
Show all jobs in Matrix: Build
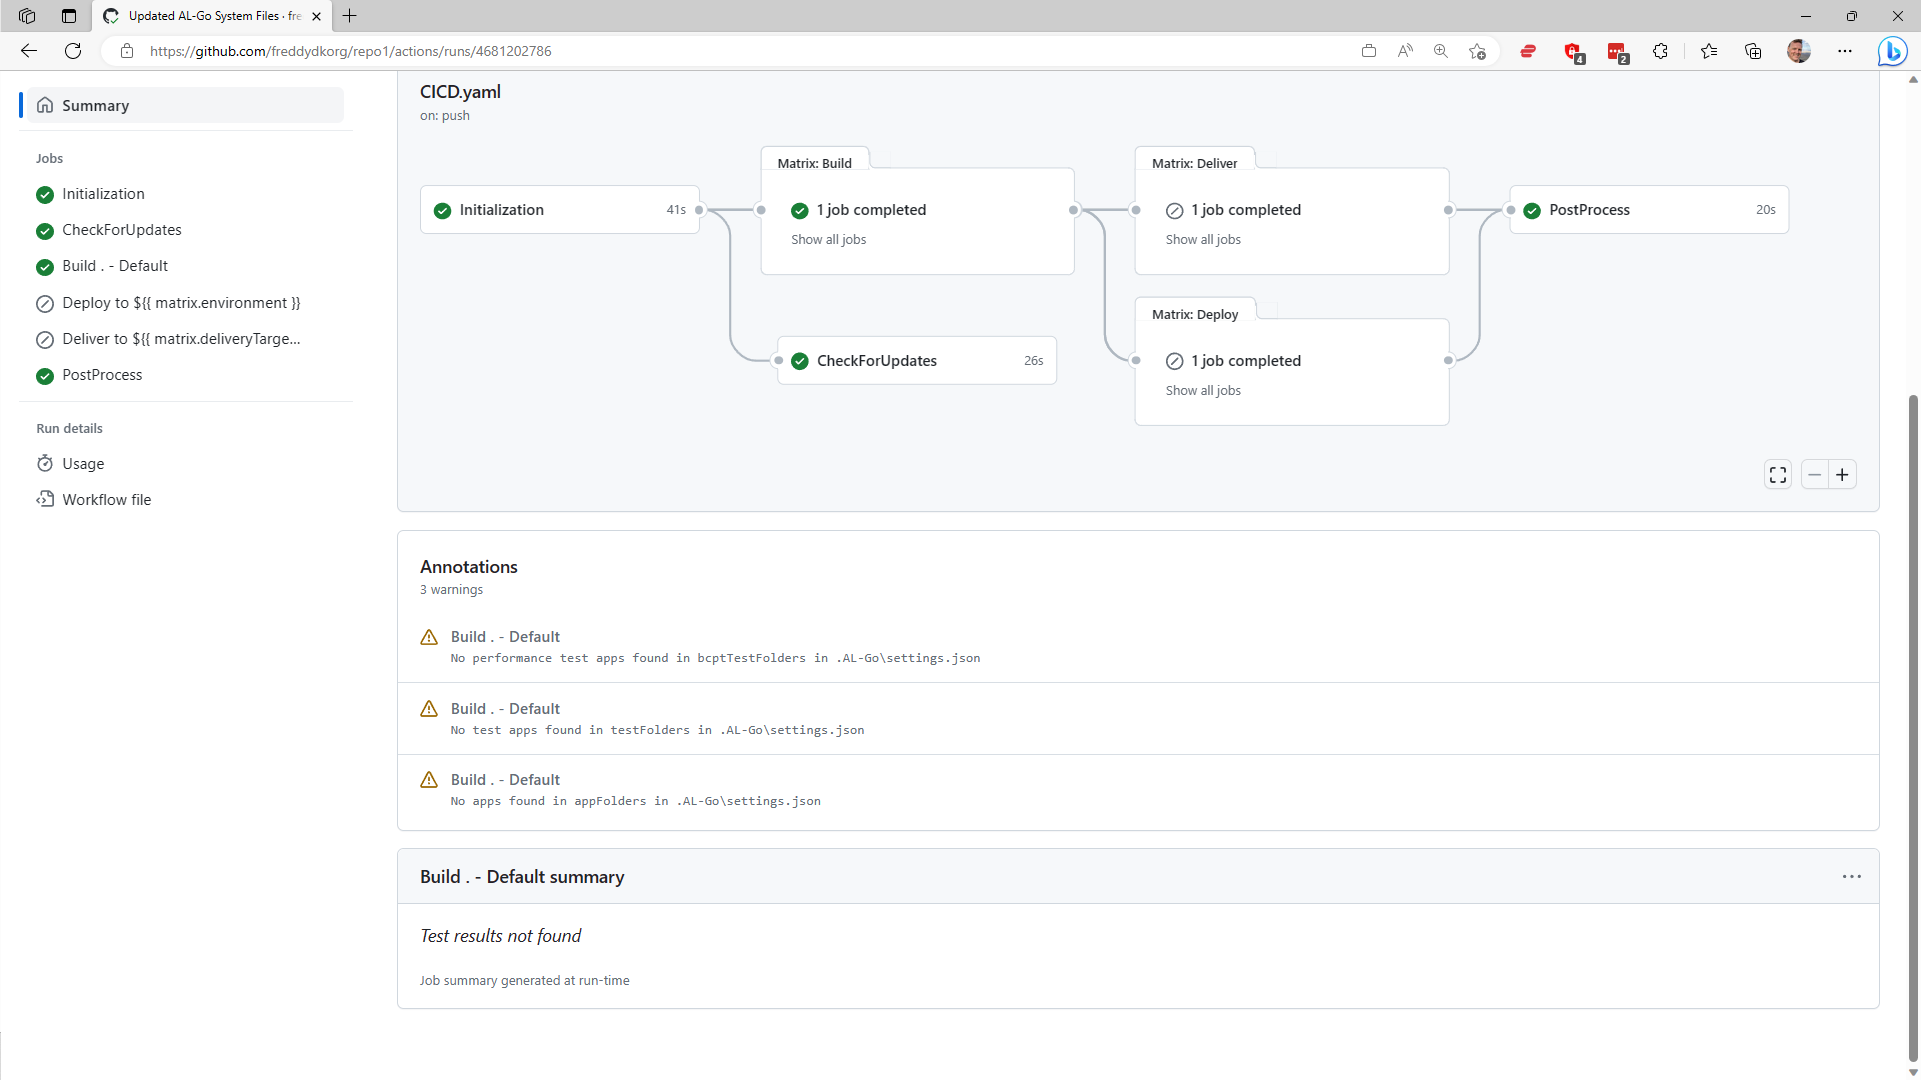click(828, 239)
